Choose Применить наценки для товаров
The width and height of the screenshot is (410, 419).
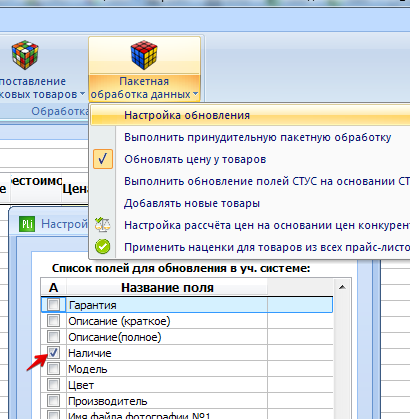point(250,247)
